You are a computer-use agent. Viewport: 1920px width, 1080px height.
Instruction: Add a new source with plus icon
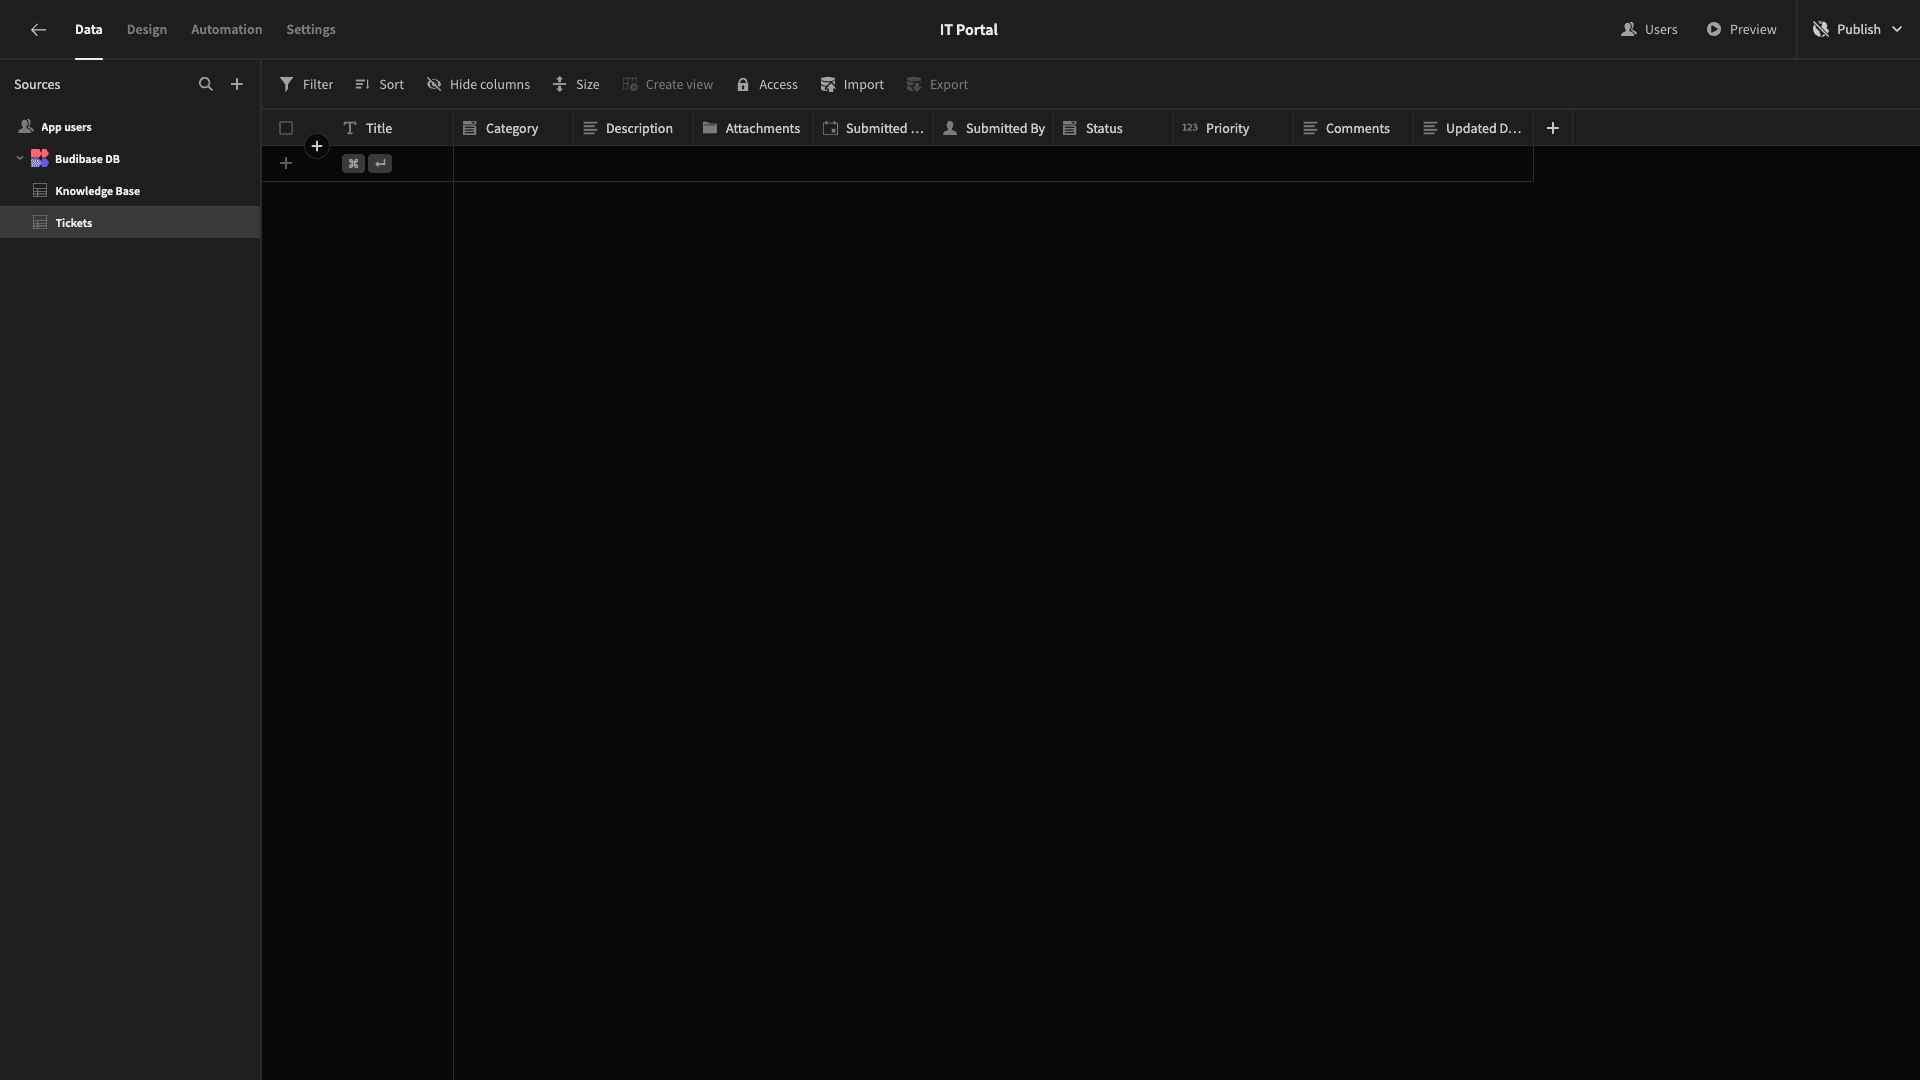coord(237,85)
